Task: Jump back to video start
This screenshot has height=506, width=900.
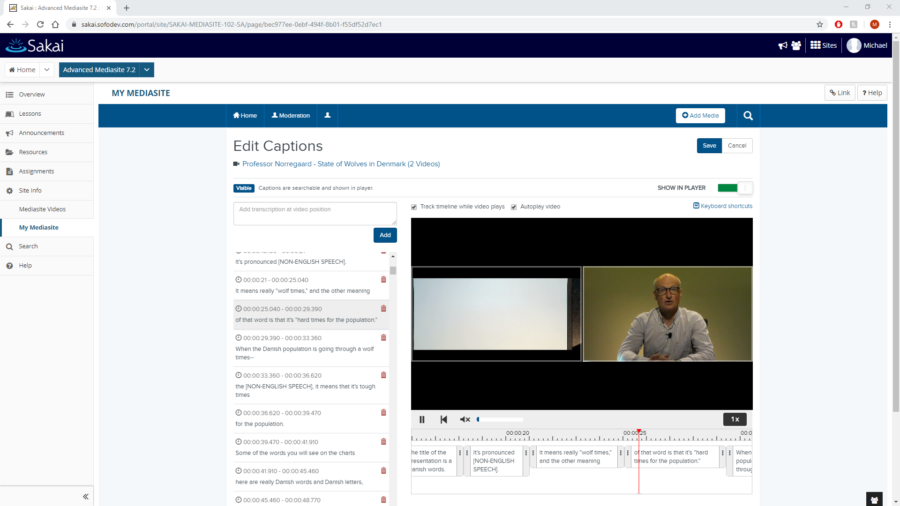Action: click(x=444, y=419)
